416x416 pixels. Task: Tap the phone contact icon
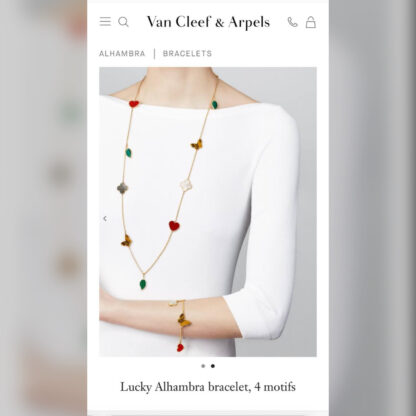(x=292, y=22)
